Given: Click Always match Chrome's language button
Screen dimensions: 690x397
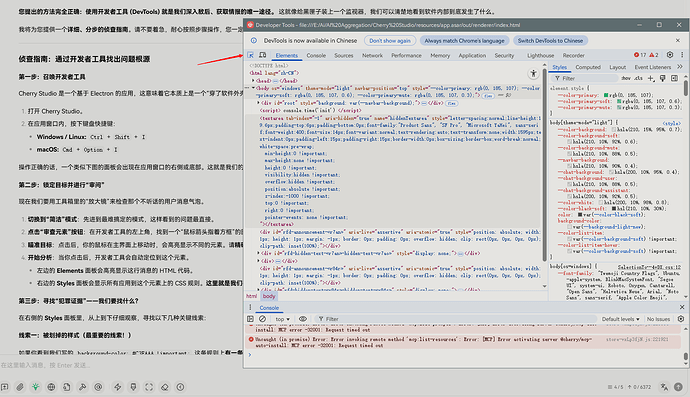Looking at the screenshot, I should (464, 40).
